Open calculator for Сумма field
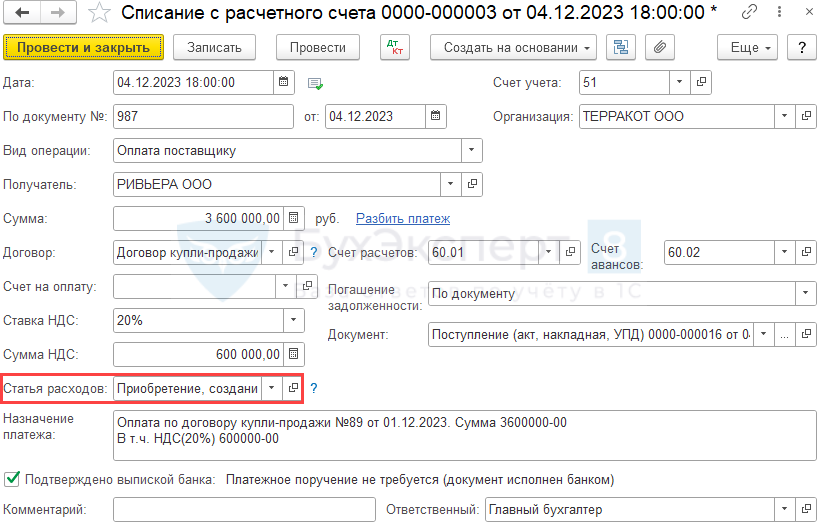The height and width of the screenshot is (523, 819). tap(293, 218)
